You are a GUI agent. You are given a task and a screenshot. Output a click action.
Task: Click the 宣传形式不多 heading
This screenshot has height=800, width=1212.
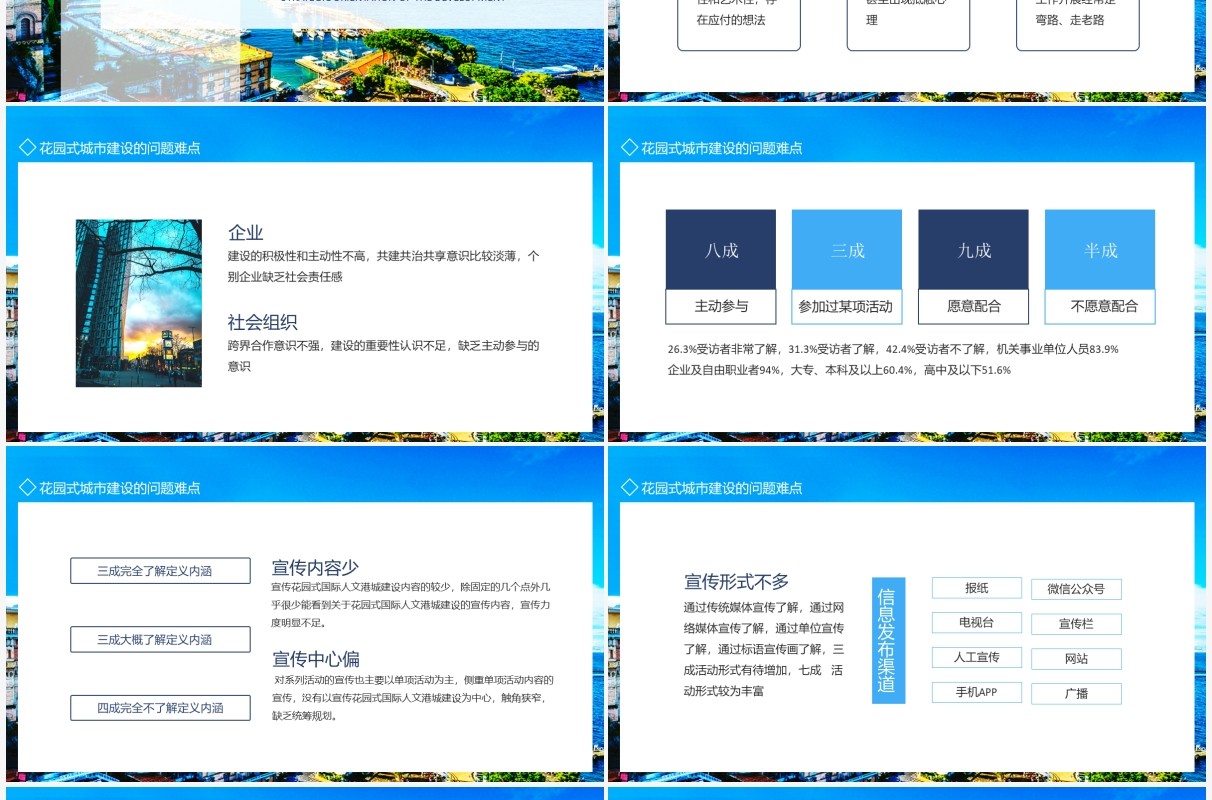(737, 581)
